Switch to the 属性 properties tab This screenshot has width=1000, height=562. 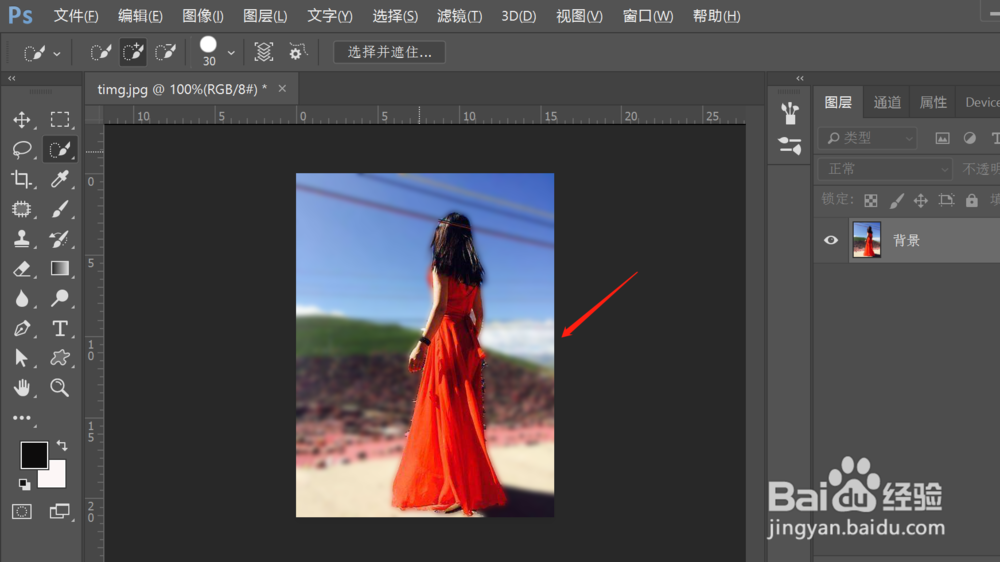pyautogui.click(x=933, y=103)
